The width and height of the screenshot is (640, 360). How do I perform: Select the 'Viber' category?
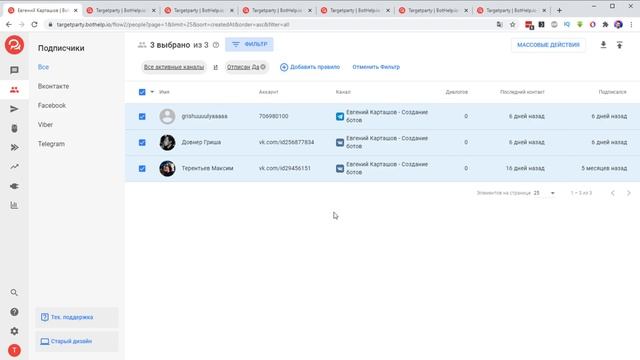(x=45, y=124)
